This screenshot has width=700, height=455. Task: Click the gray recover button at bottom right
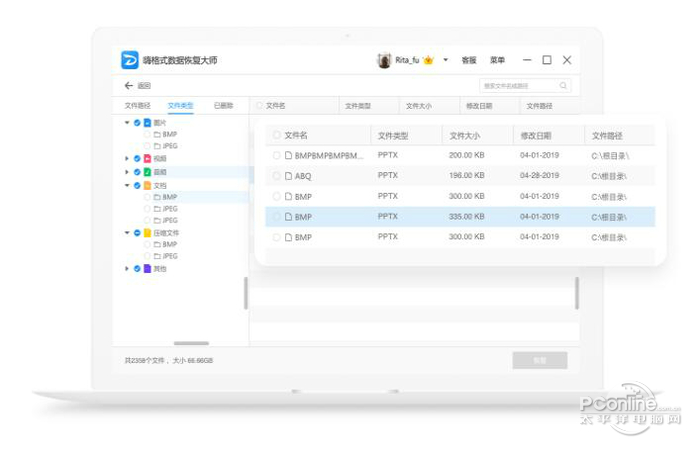click(x=540, y=360)
